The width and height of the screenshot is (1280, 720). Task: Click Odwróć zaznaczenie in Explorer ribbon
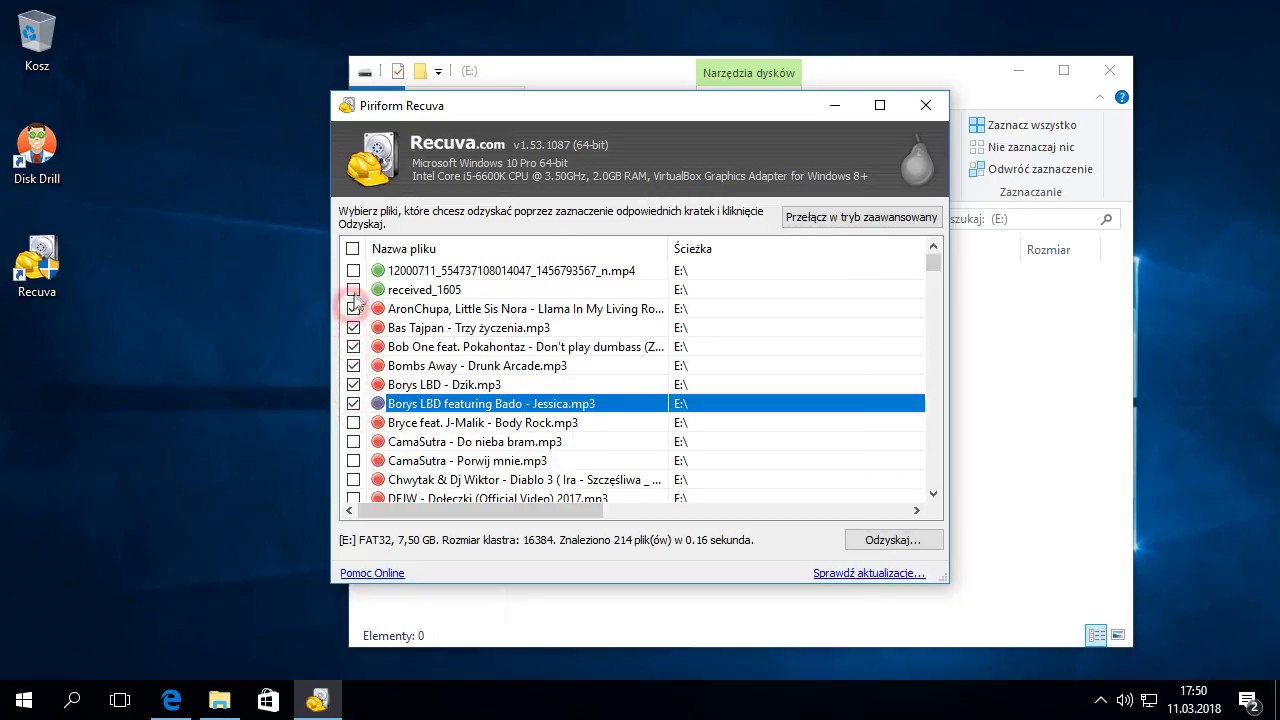(x=1031, y=169)
